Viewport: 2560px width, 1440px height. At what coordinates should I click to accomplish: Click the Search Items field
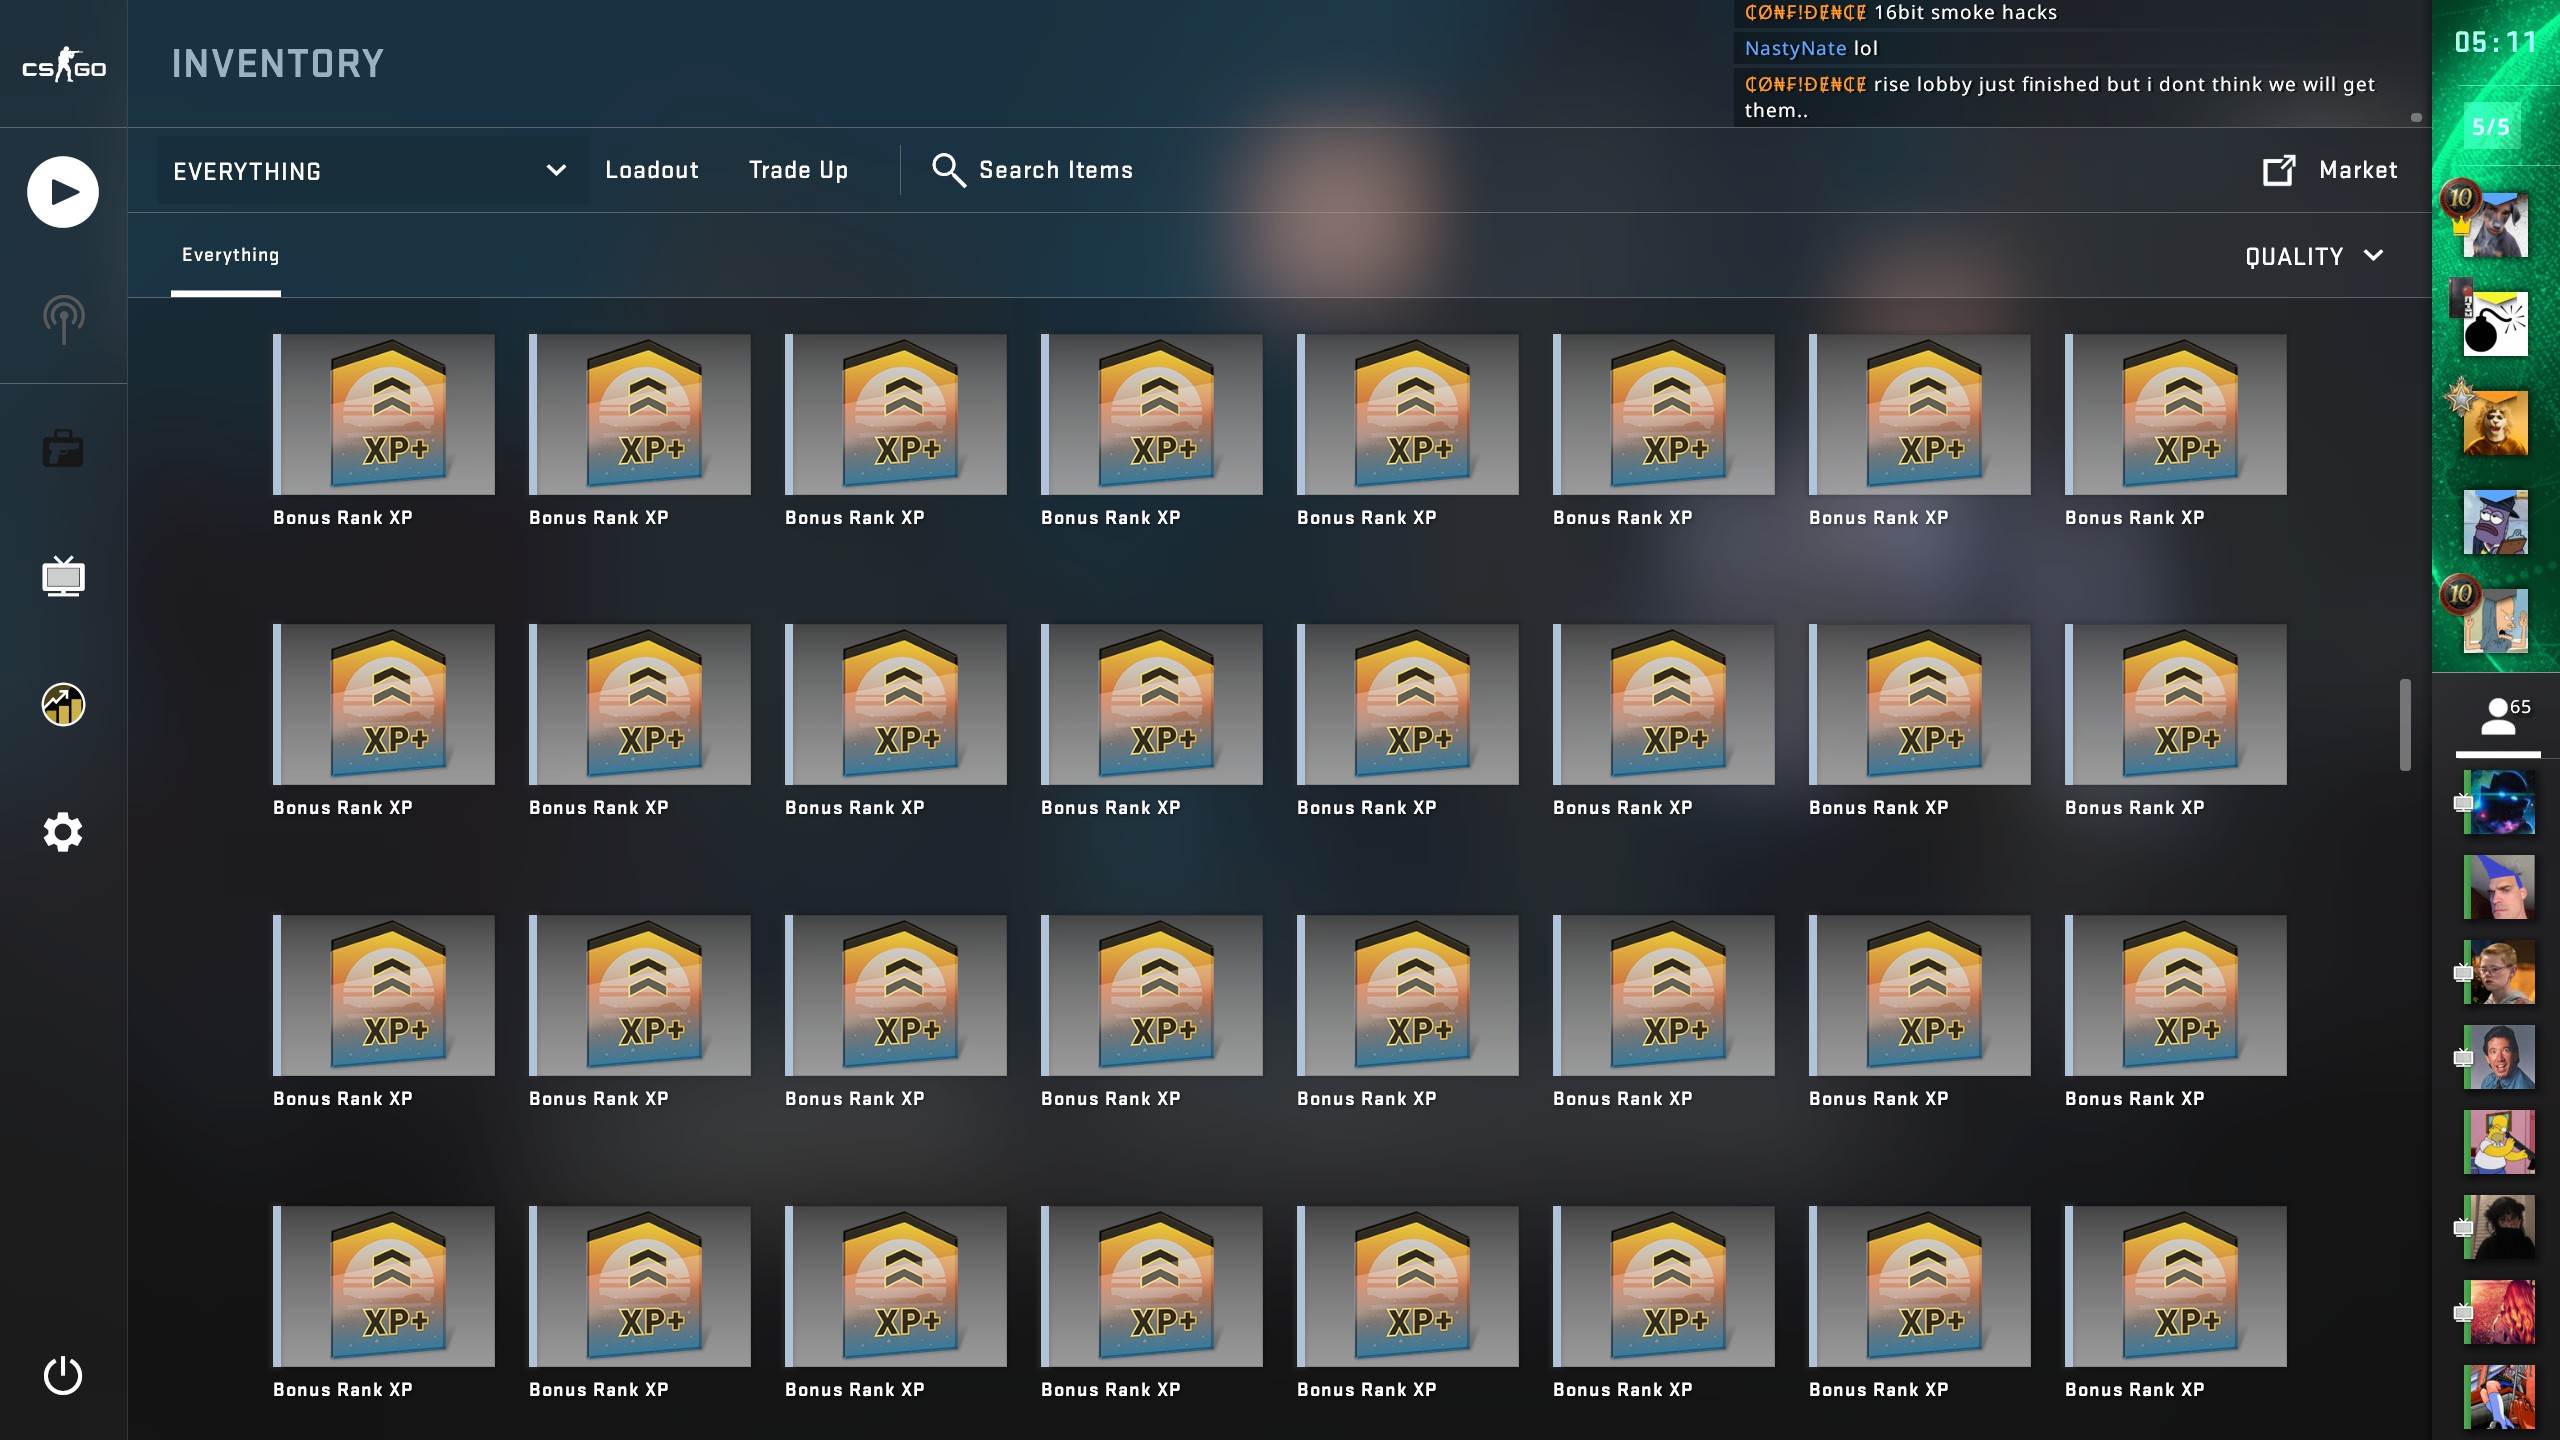coord(1056,170)
